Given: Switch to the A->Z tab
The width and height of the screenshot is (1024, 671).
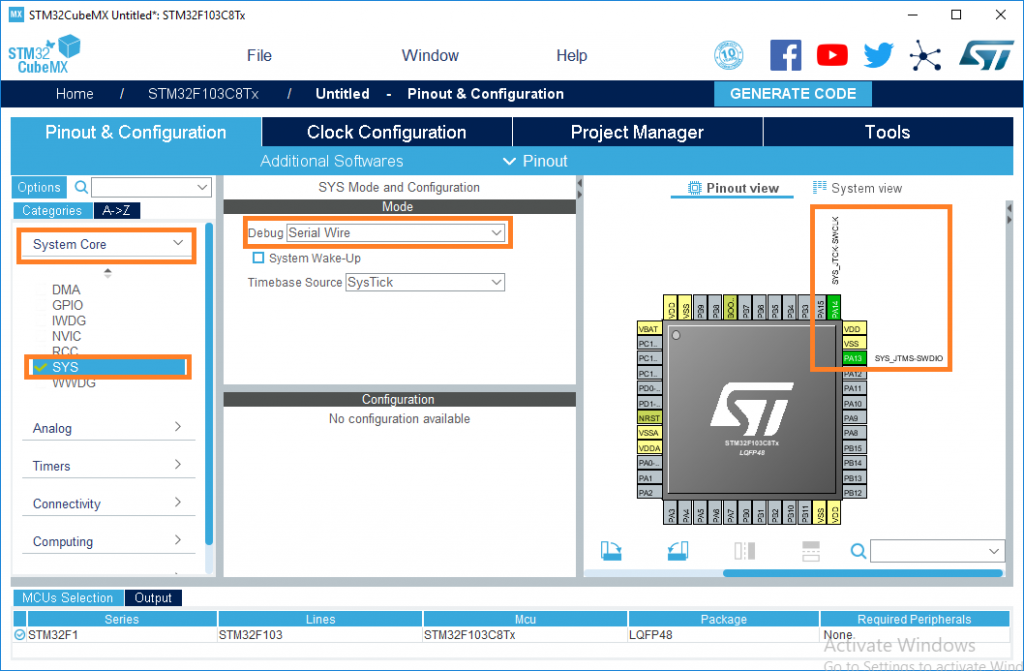Looking at the screenshot, I should (117, 210).
